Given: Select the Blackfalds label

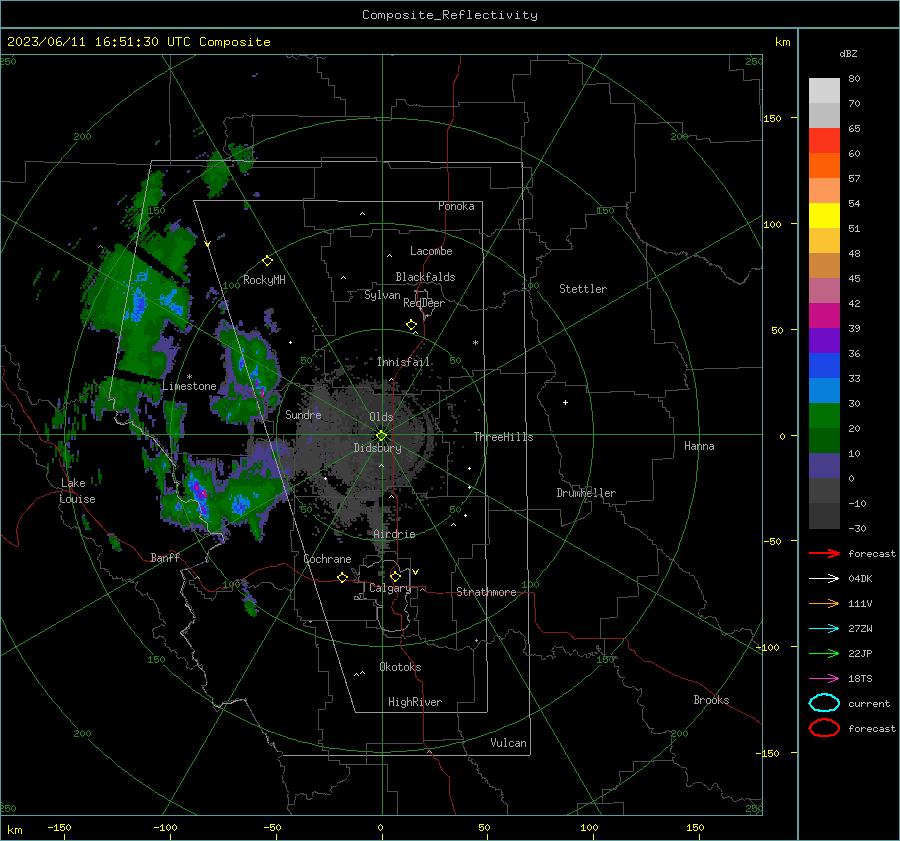Looking at the screenshot, I should (425, 277).
